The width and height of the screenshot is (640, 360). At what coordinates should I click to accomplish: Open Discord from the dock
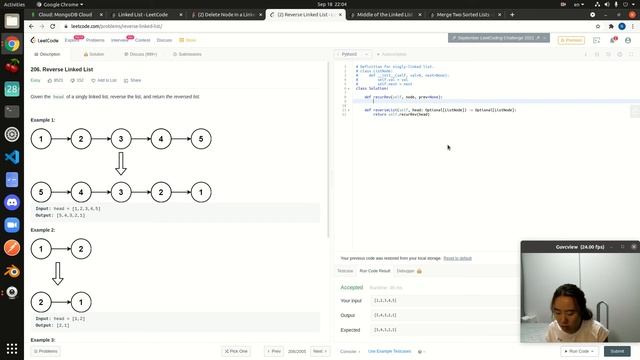(12, 202)
